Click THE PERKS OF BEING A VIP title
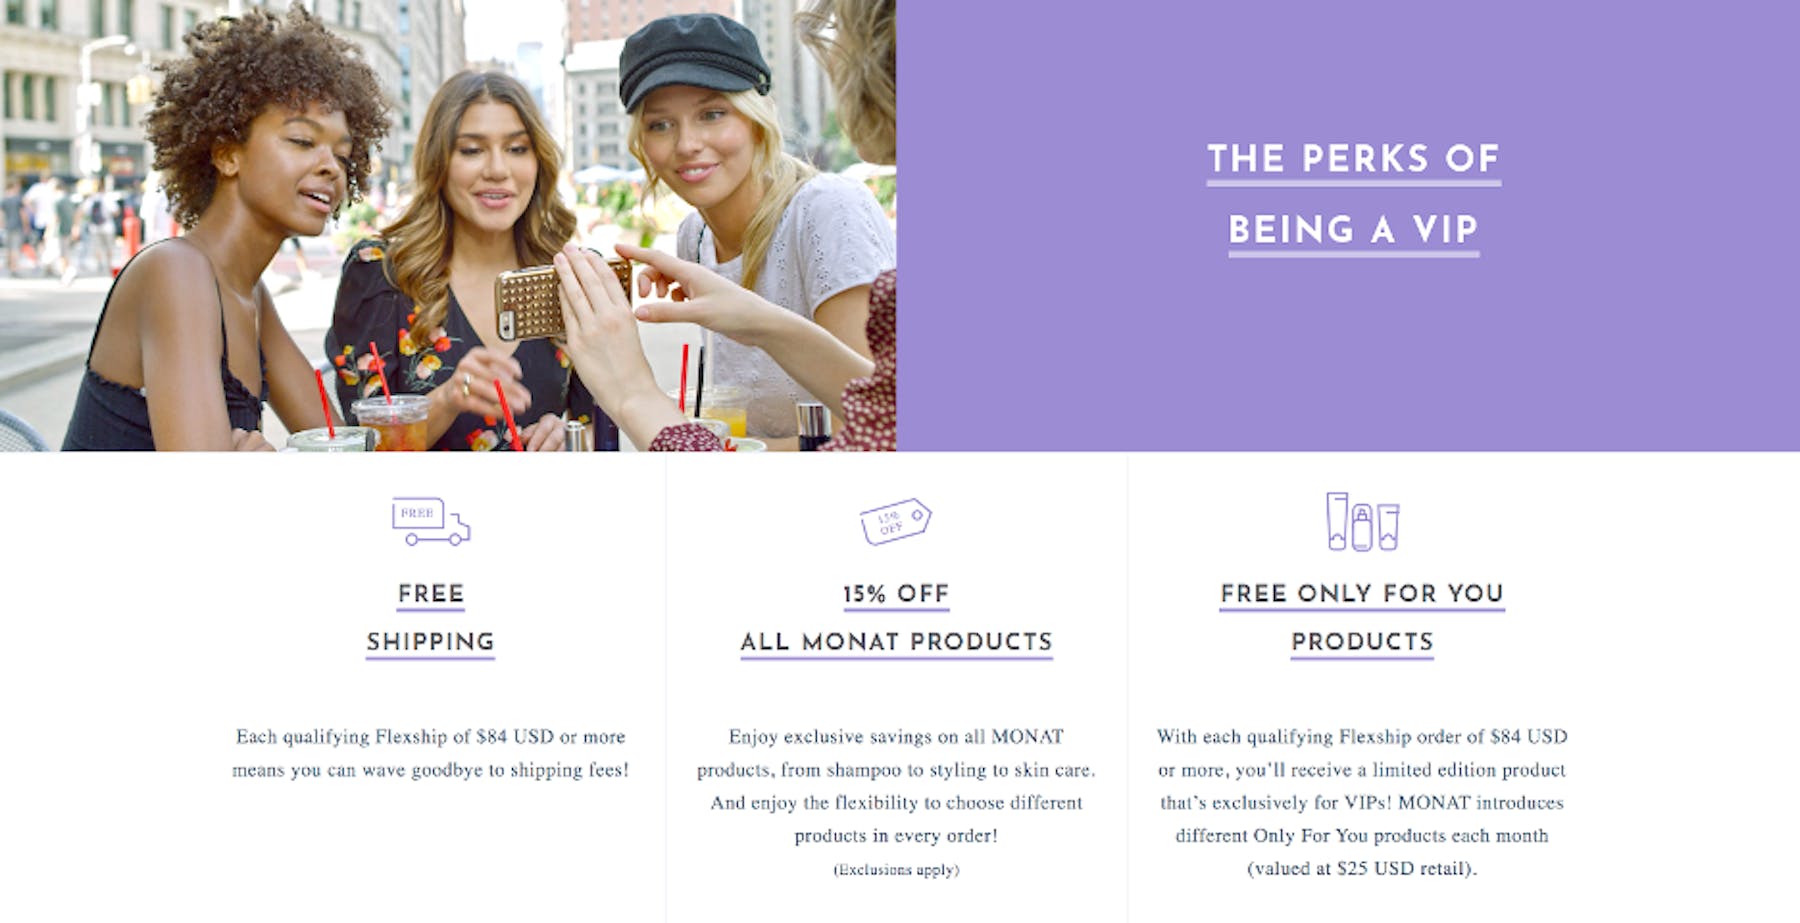Image resolution: width=1800 pixels, height=923 pixels. pyautogui.click(x=1354, y=194)
